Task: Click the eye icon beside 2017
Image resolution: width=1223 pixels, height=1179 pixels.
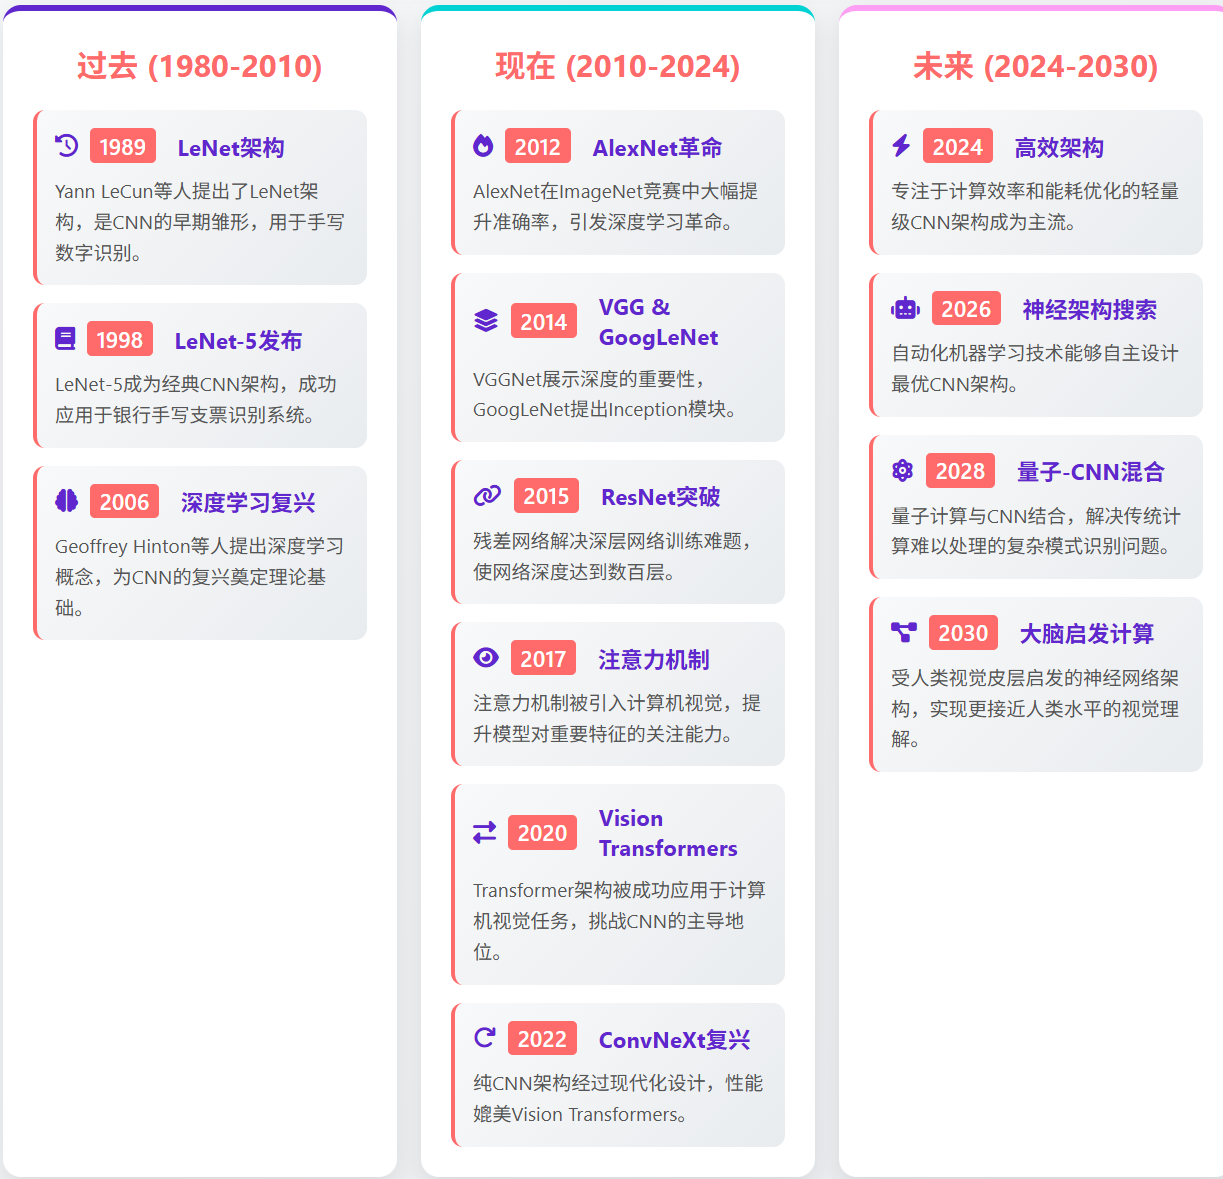Action: click(x=486, y=658)
